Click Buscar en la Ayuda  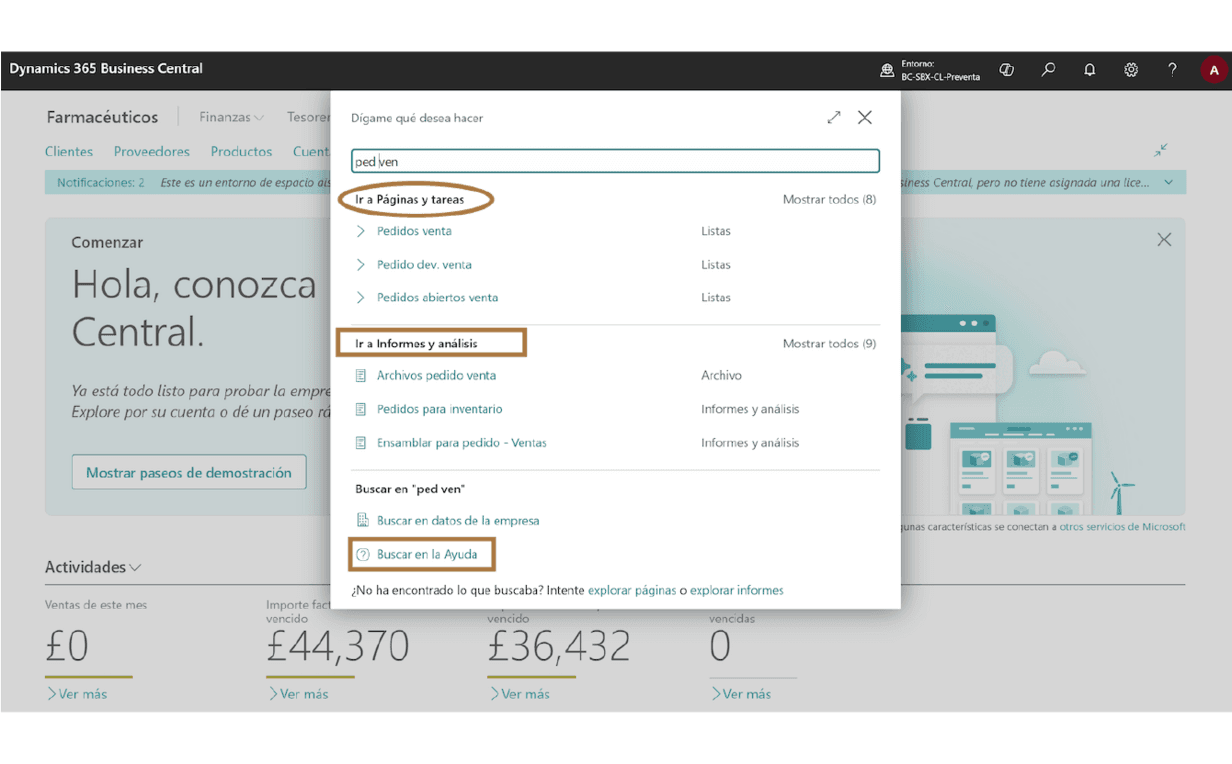tap(427, 554)
